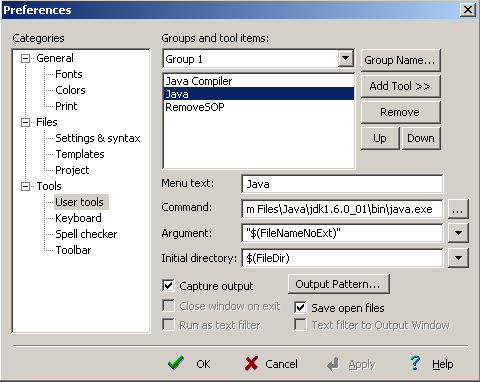Browse for command using the ellipsis button
The image size is (480, 382).
pyautogui.click(x=458, y=209)
